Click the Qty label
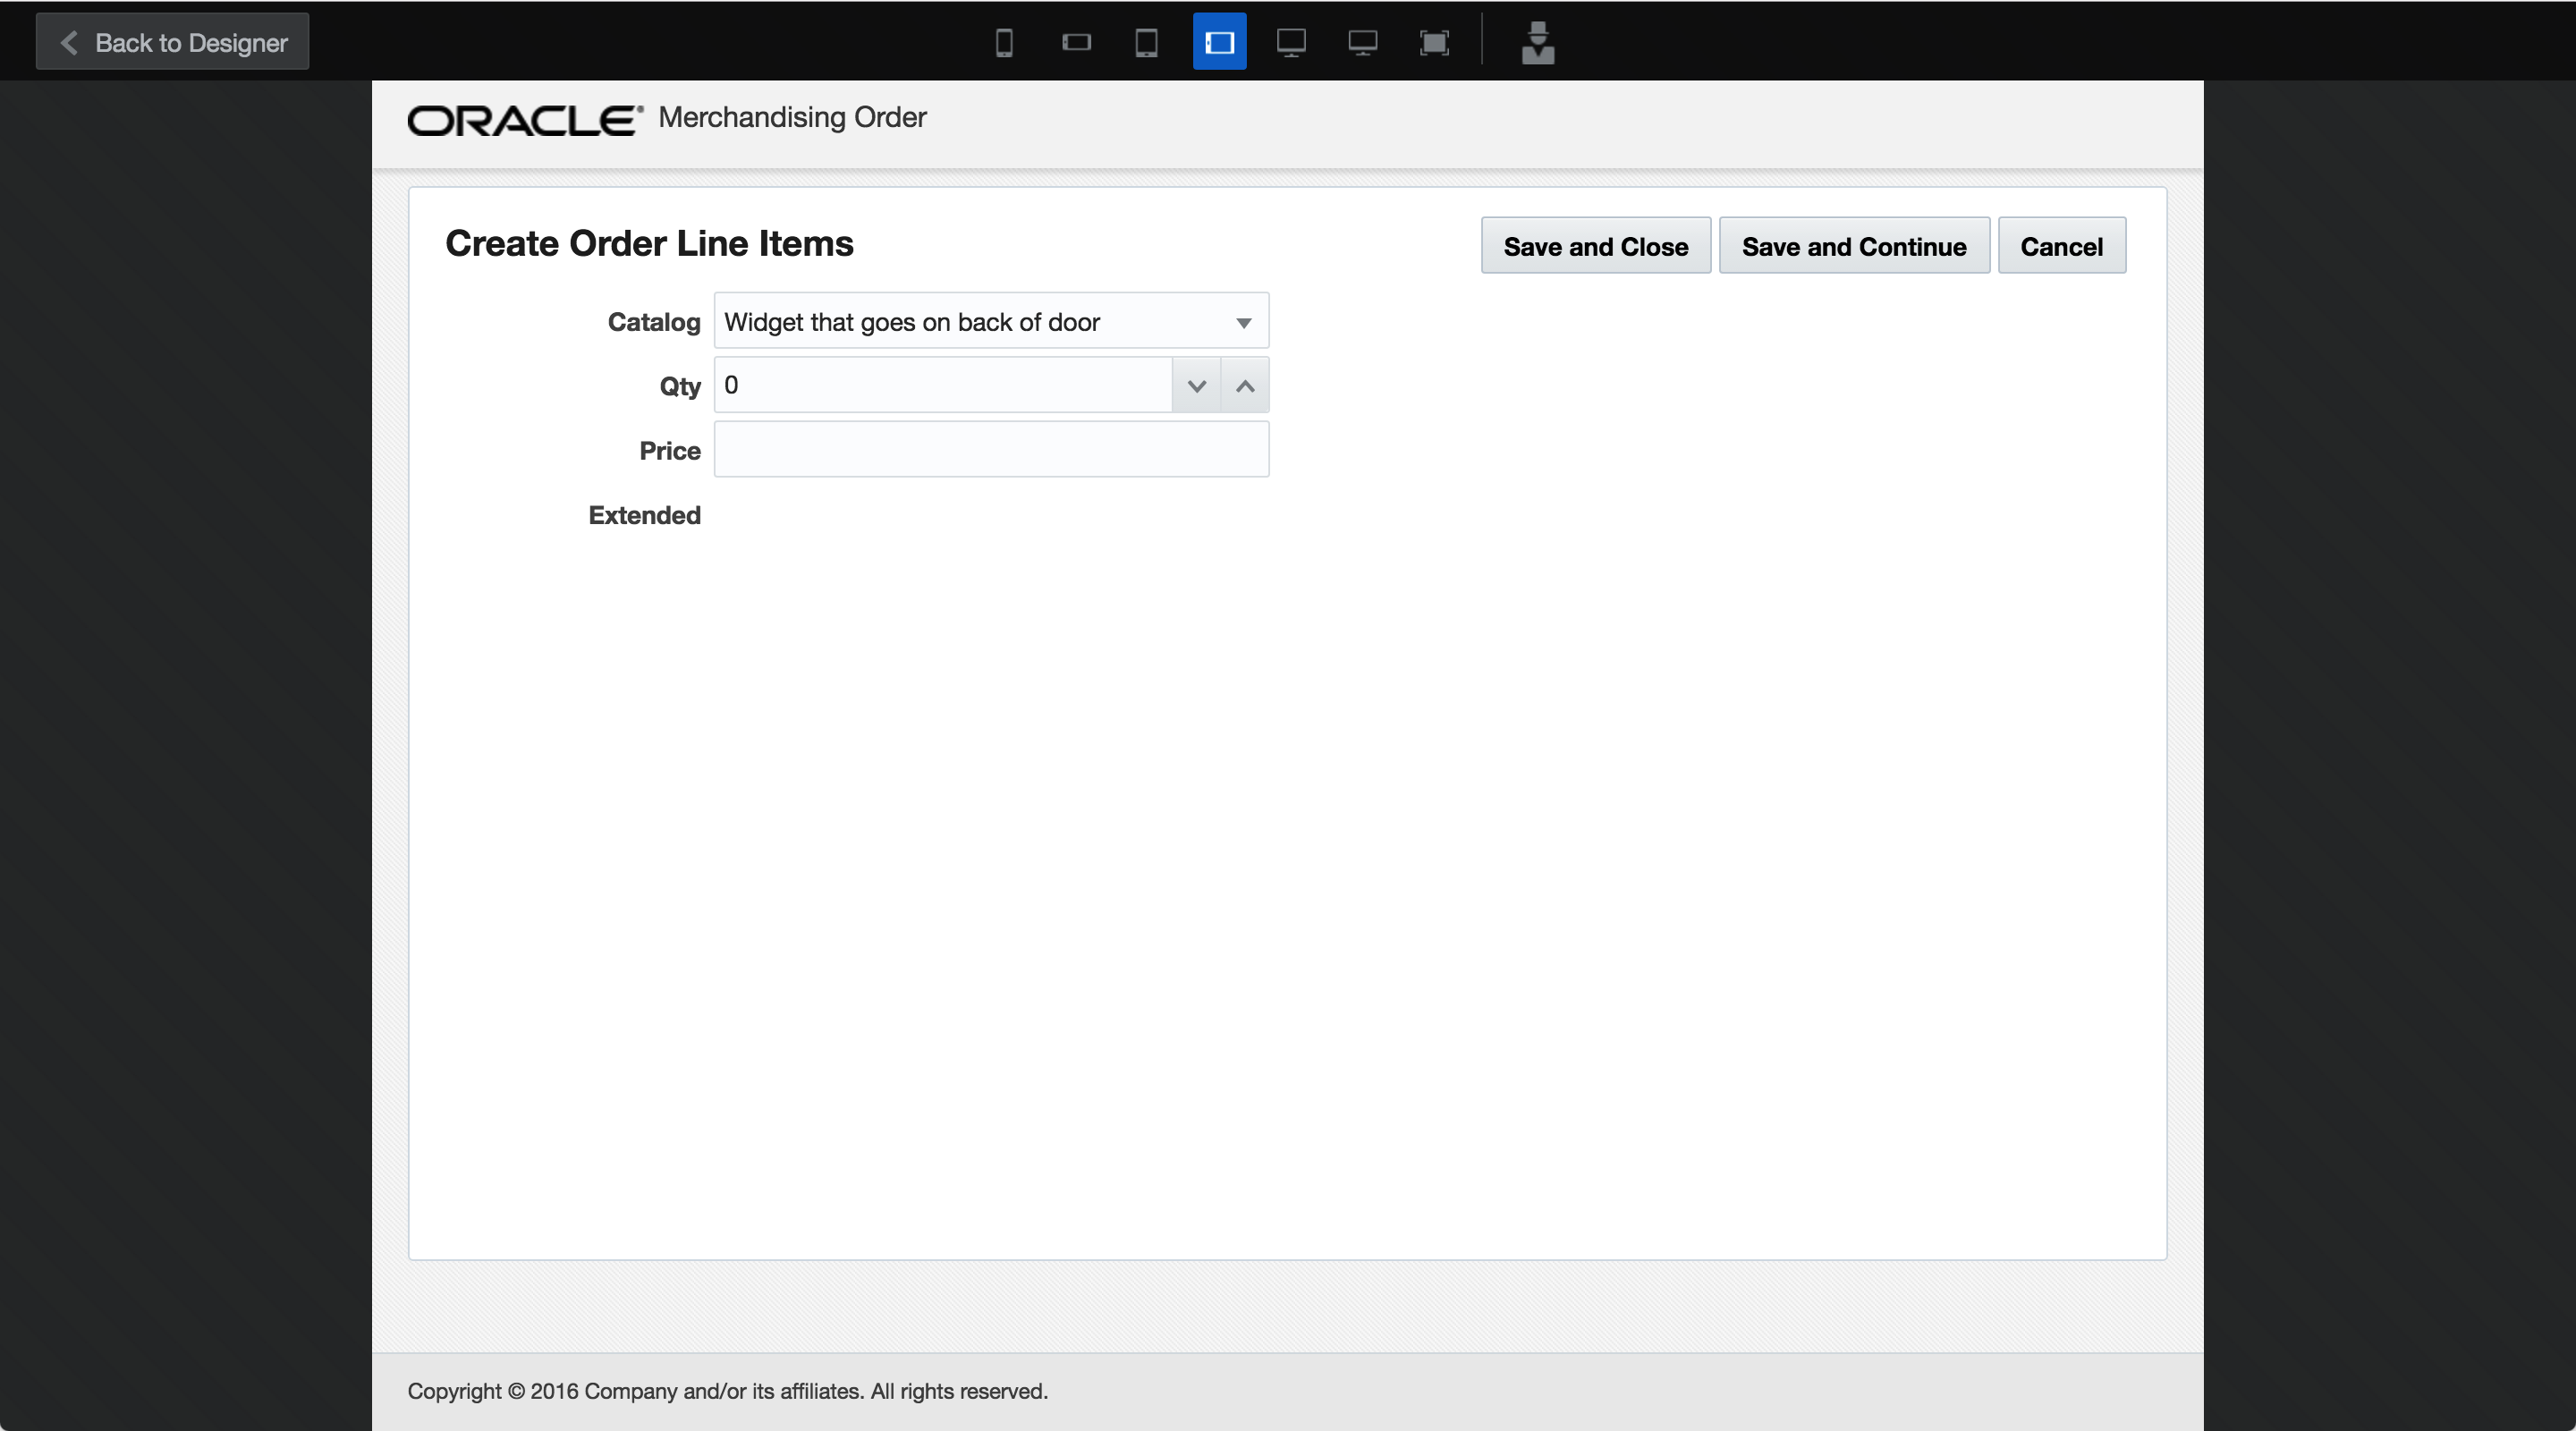Viewport: 2576px width, 1431px height. tap(680, 387)
